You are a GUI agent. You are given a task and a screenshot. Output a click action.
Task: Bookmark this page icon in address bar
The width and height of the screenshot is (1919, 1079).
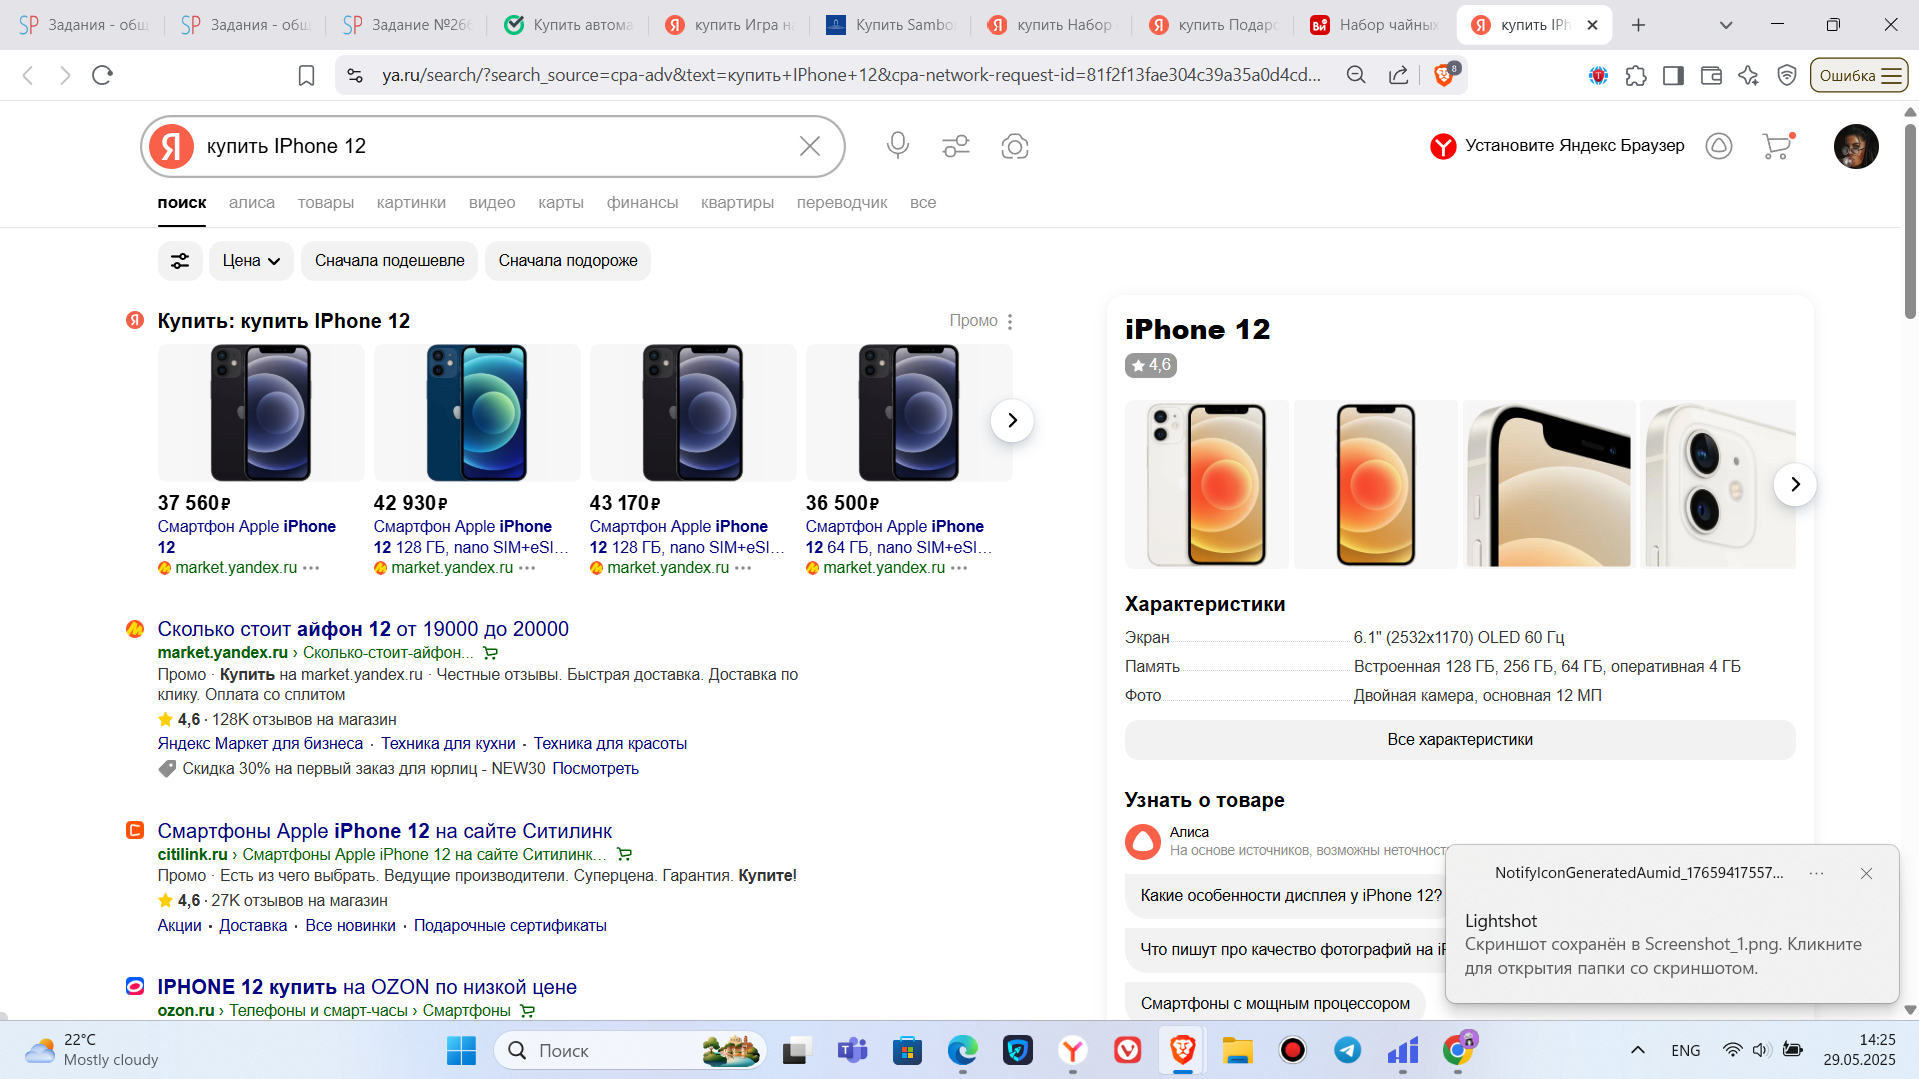306,75
